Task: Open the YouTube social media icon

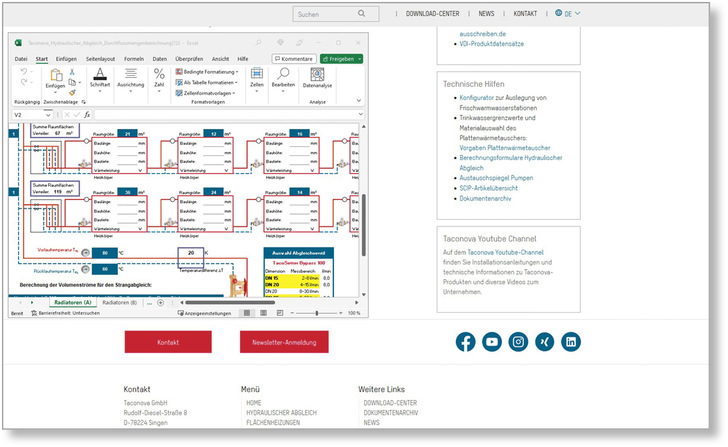Action: [x=492, y=342]
